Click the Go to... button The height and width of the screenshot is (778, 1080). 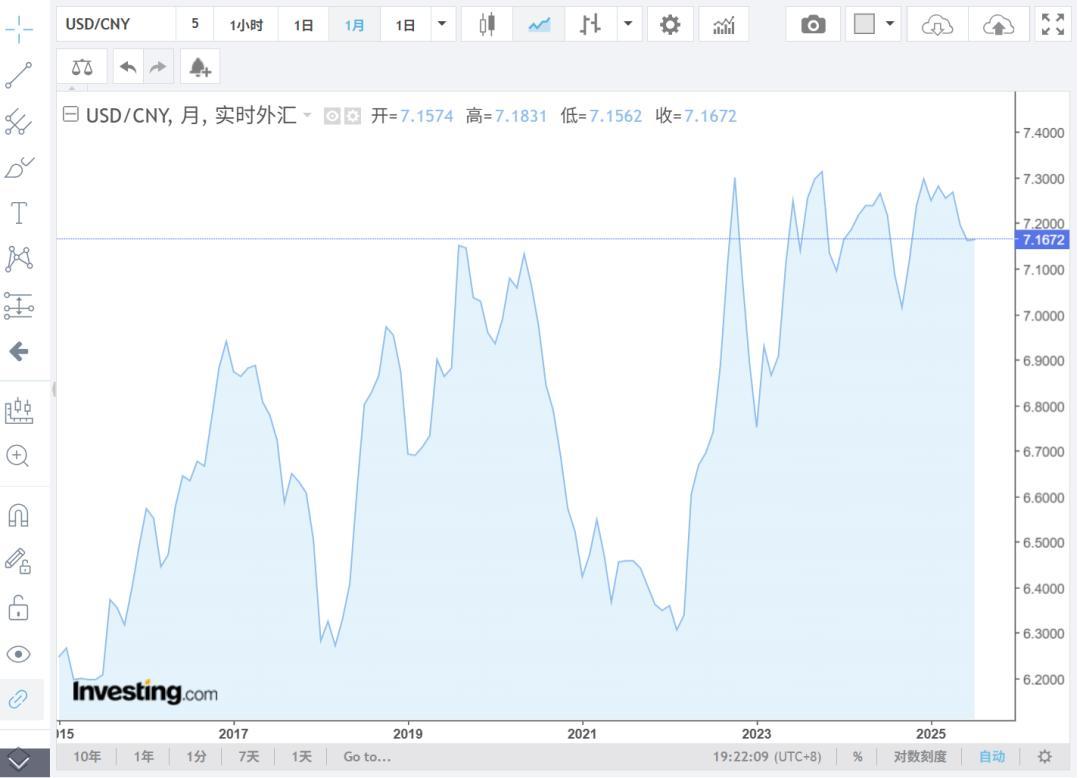[367, 757]
